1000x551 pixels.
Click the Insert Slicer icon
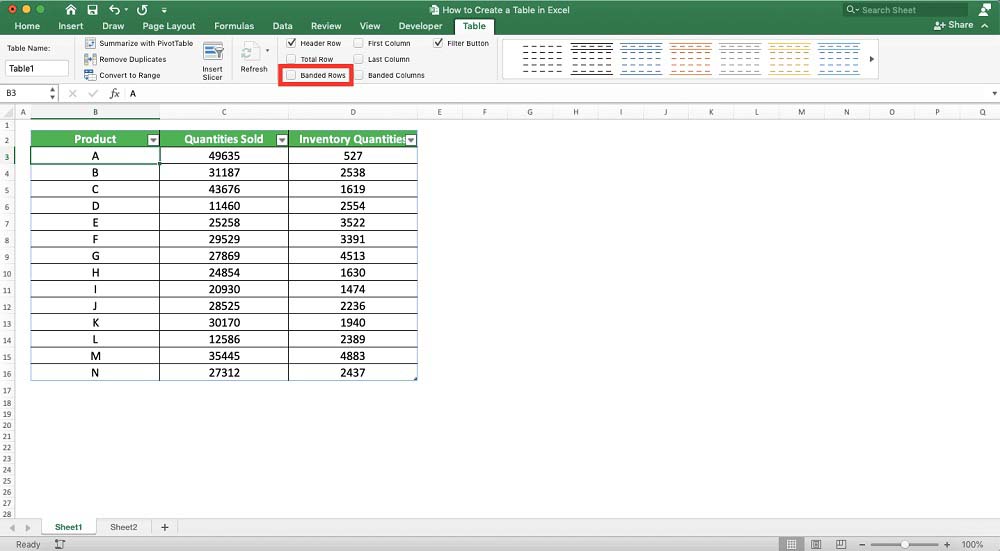pyautogui.click(x=213, y=54)
